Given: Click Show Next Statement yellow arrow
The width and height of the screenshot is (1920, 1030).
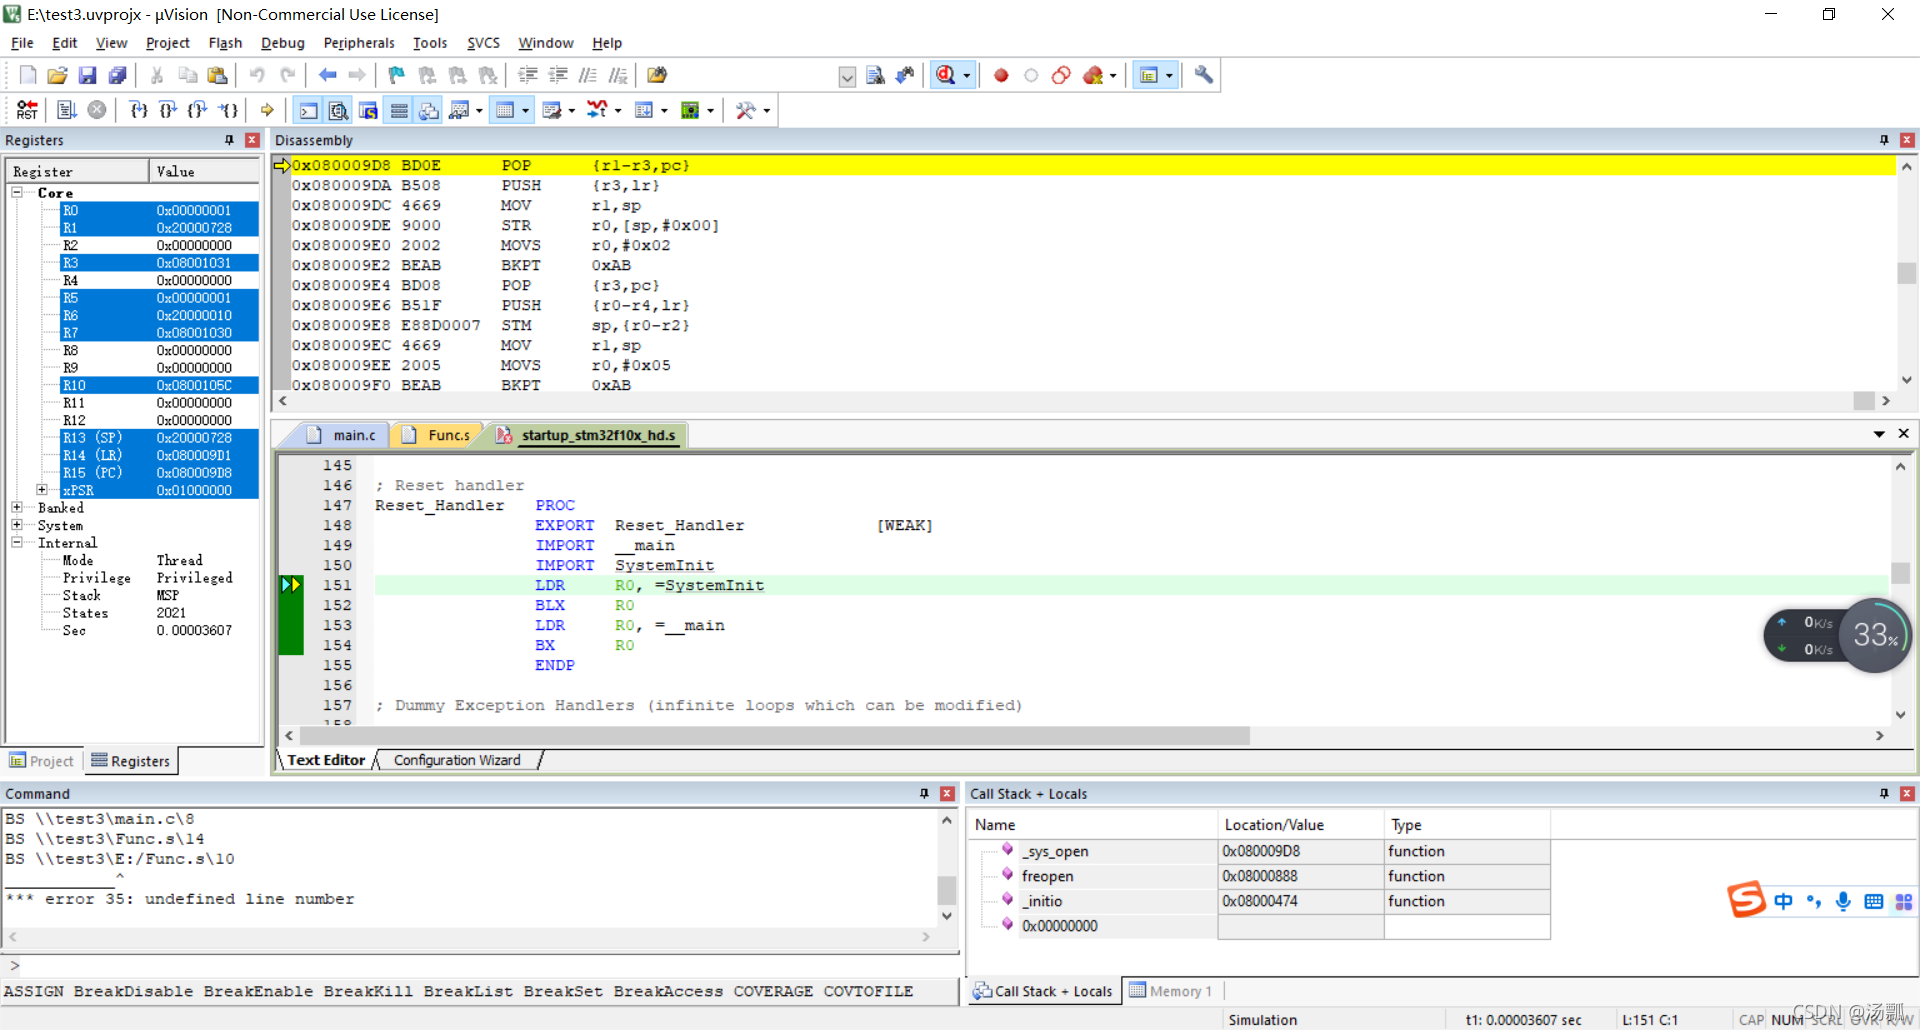Looking at the screenshot, I should [x=267, y=110].
